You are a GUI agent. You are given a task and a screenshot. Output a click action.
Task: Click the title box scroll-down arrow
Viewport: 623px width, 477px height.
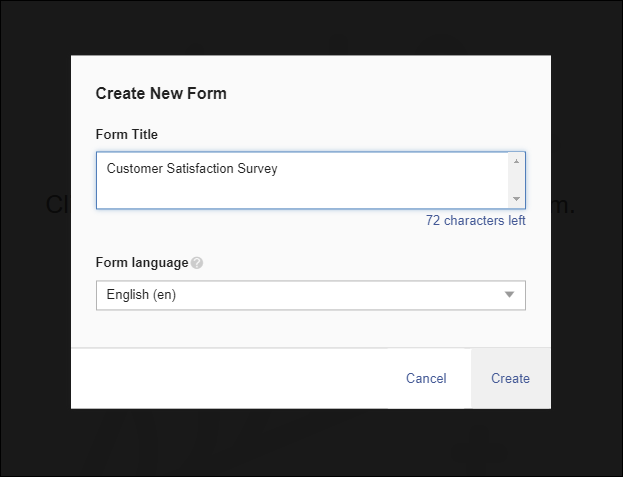pos(516,199)
